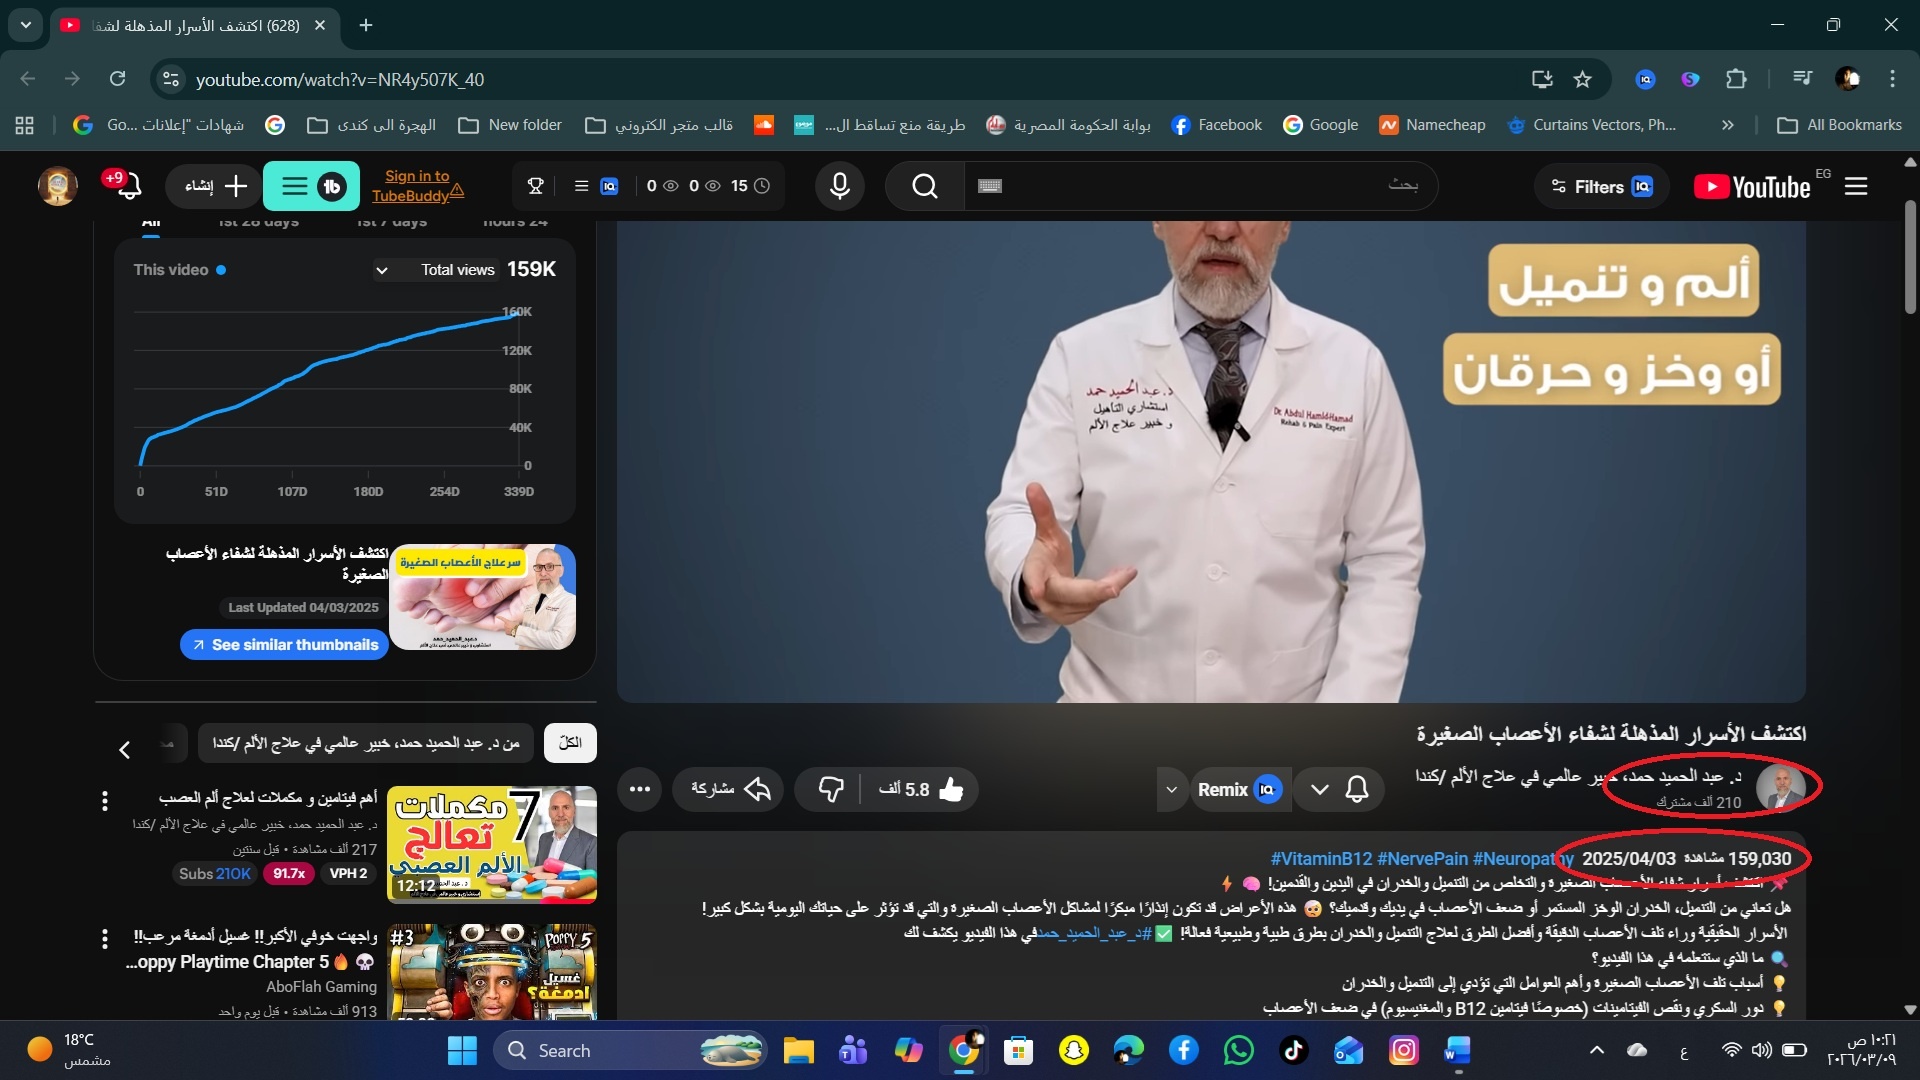The width and height of the screenshot is (1920, 1080).
Task: Open the Sign in to TubeBuddy link
Action: [x=417, y=186]
